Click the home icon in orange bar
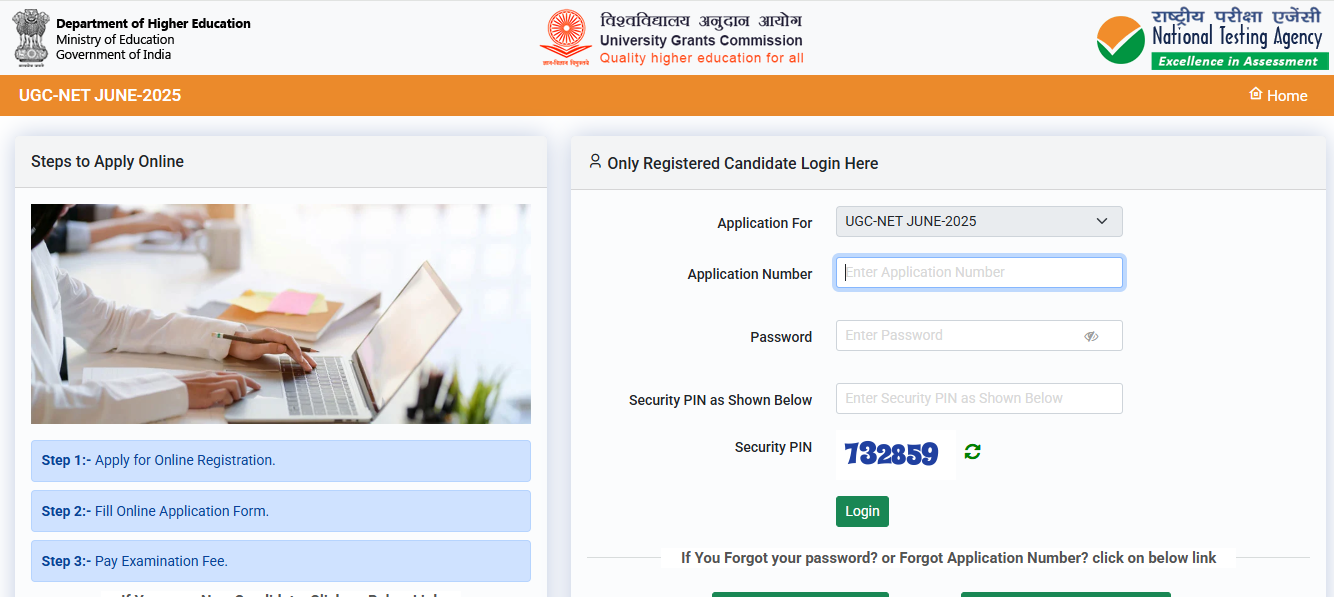Viewport: 1334px width, 597px height. (x=1256, y=94)
